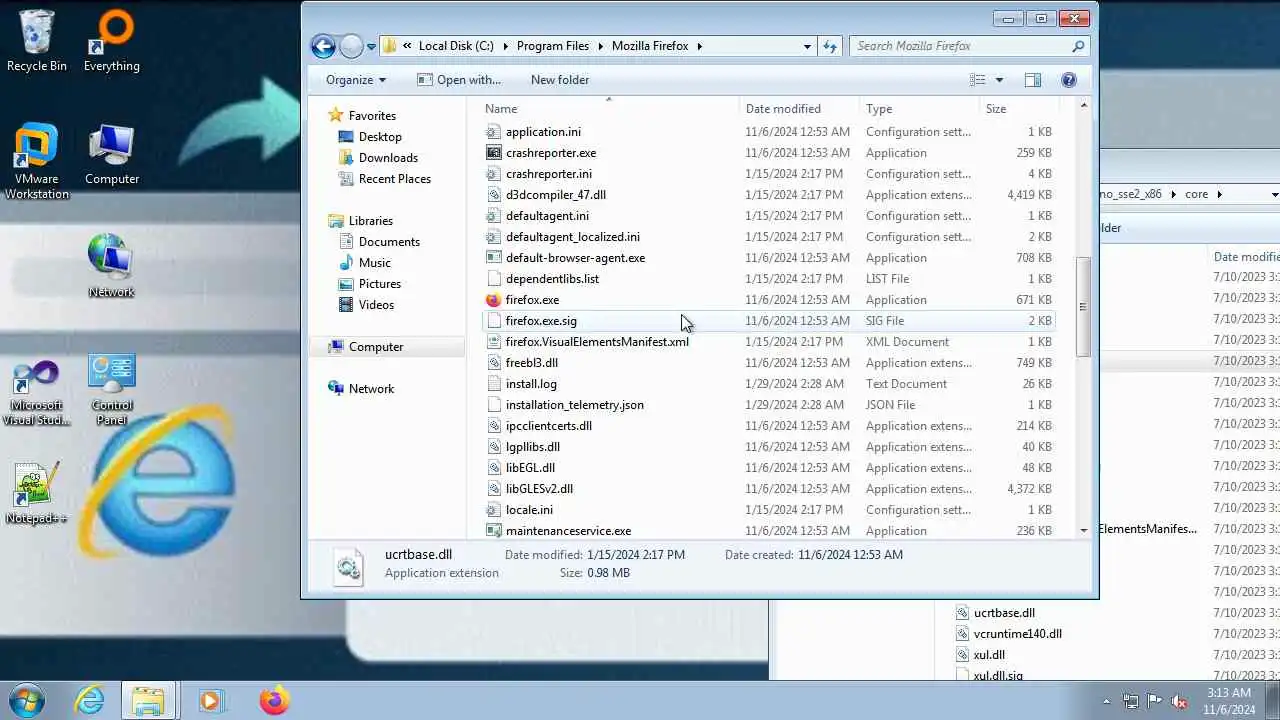Click the Windows Start button
Viewport: 1280px width, 720px height.
(27, 700)
